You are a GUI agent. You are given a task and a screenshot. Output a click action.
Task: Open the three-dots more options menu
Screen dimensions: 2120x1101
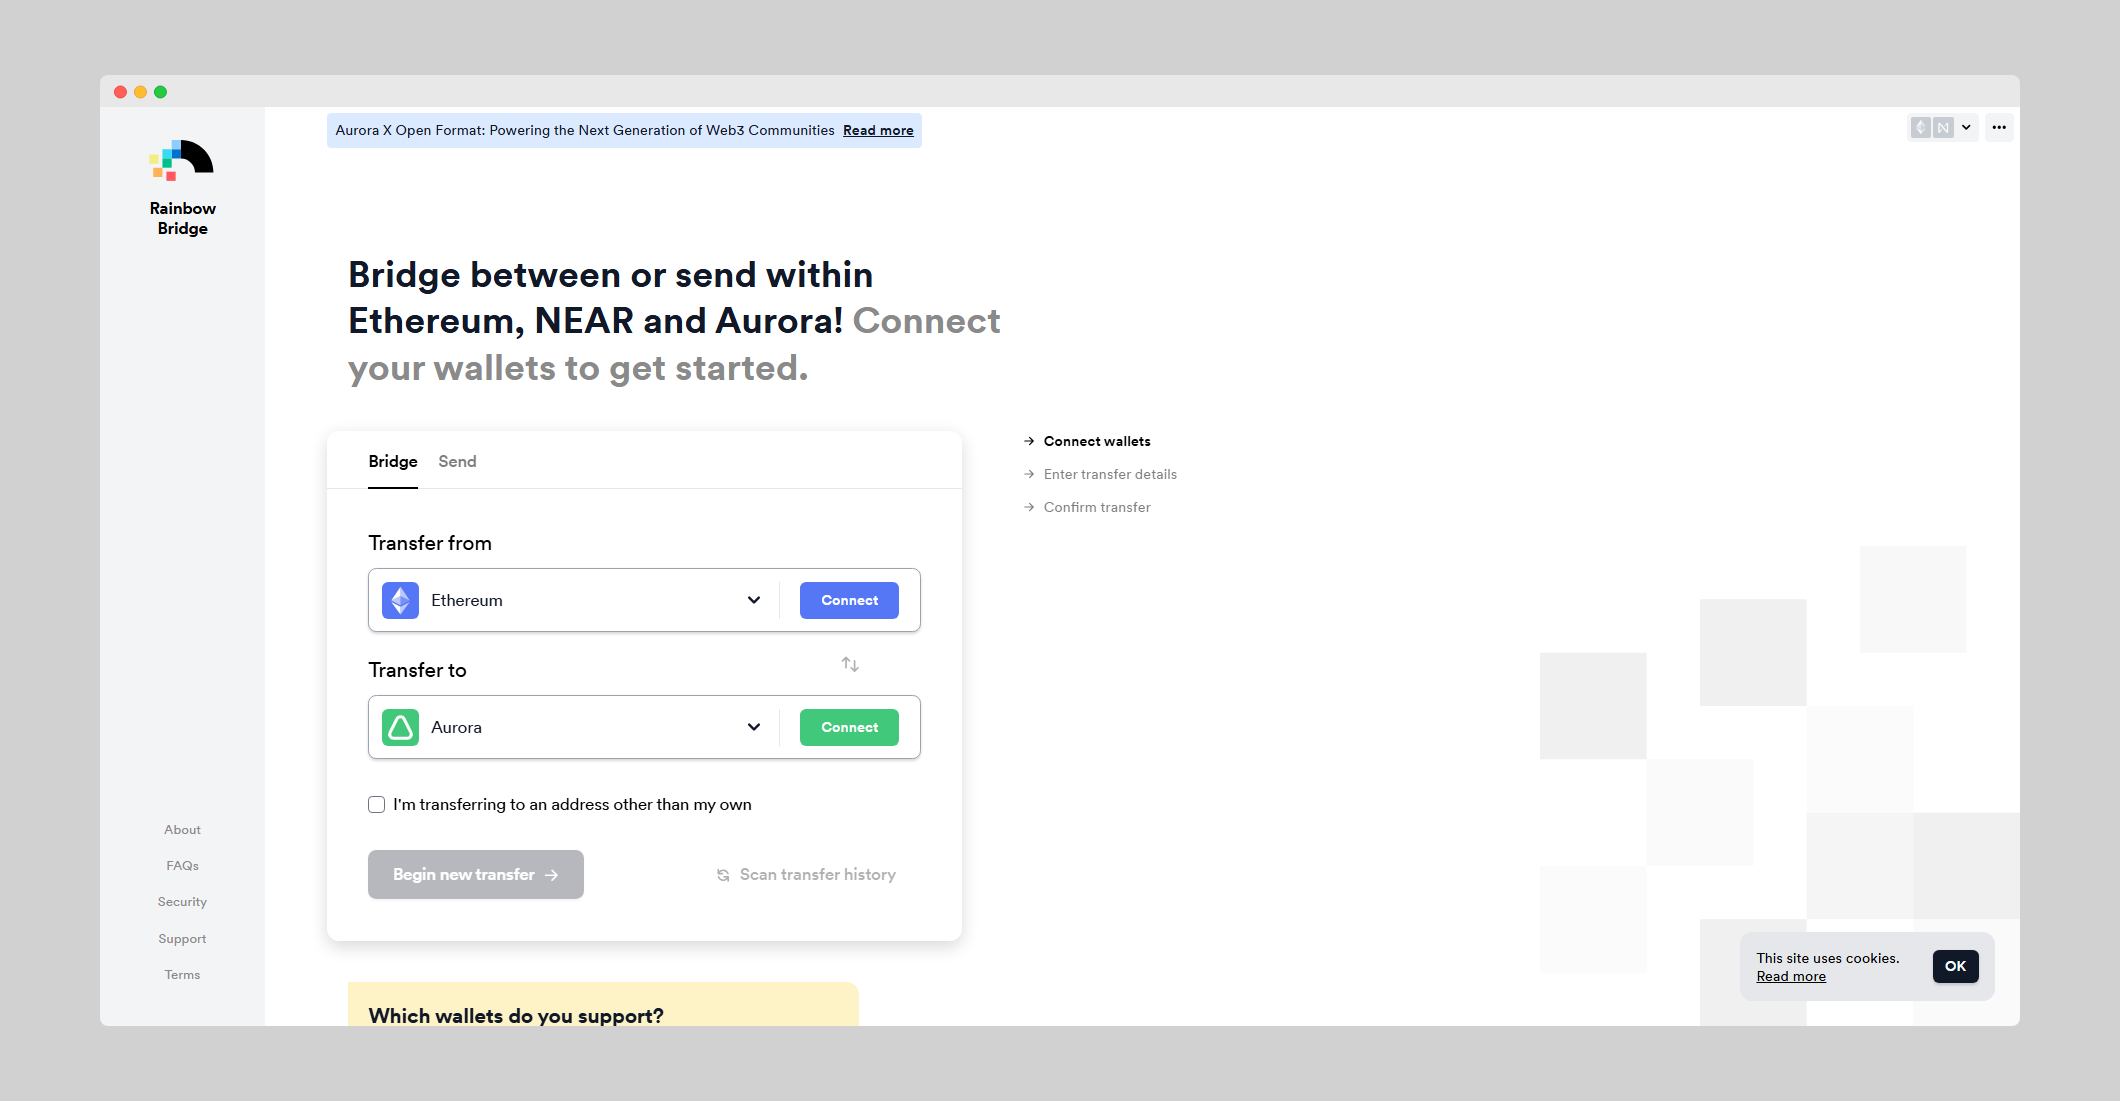point(1999,127)
